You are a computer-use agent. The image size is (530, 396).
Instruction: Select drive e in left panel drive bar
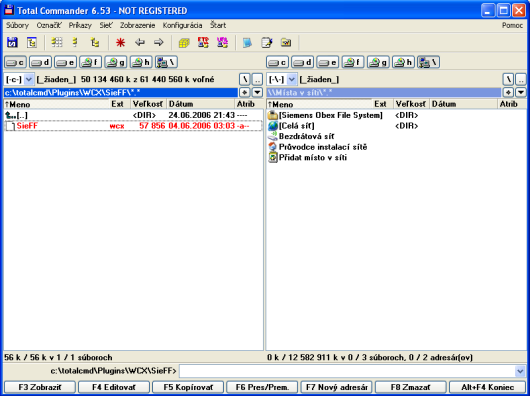[x=66, y=62]
